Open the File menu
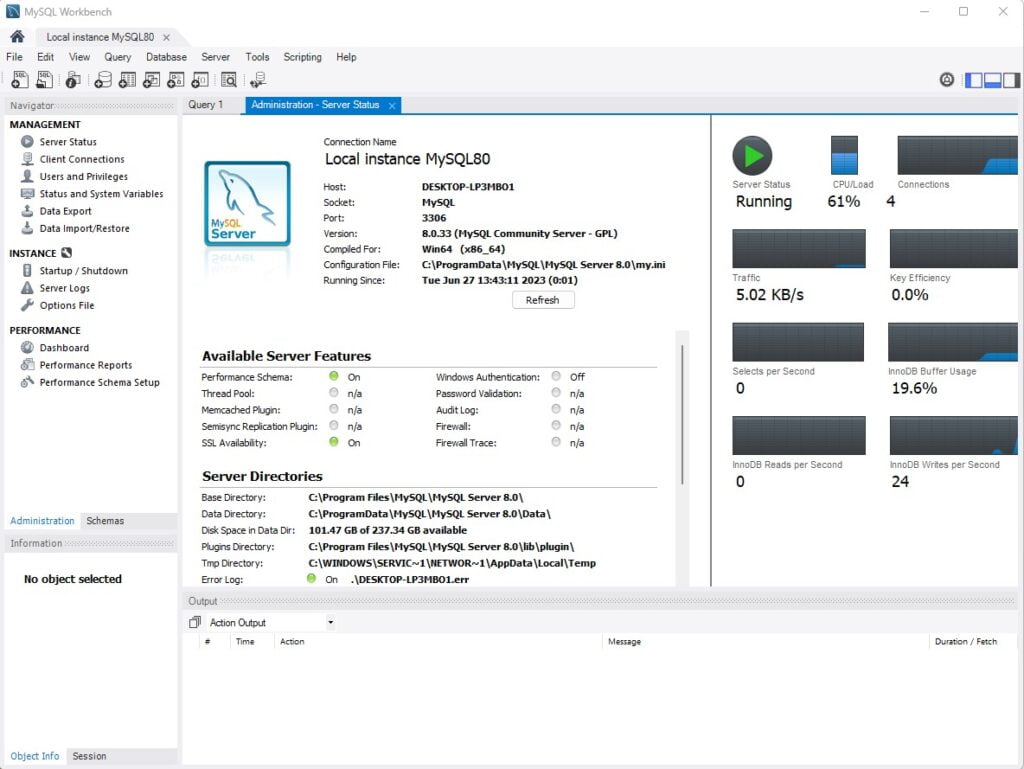This screenshot has height=769, width=1024. click(14, 57)
